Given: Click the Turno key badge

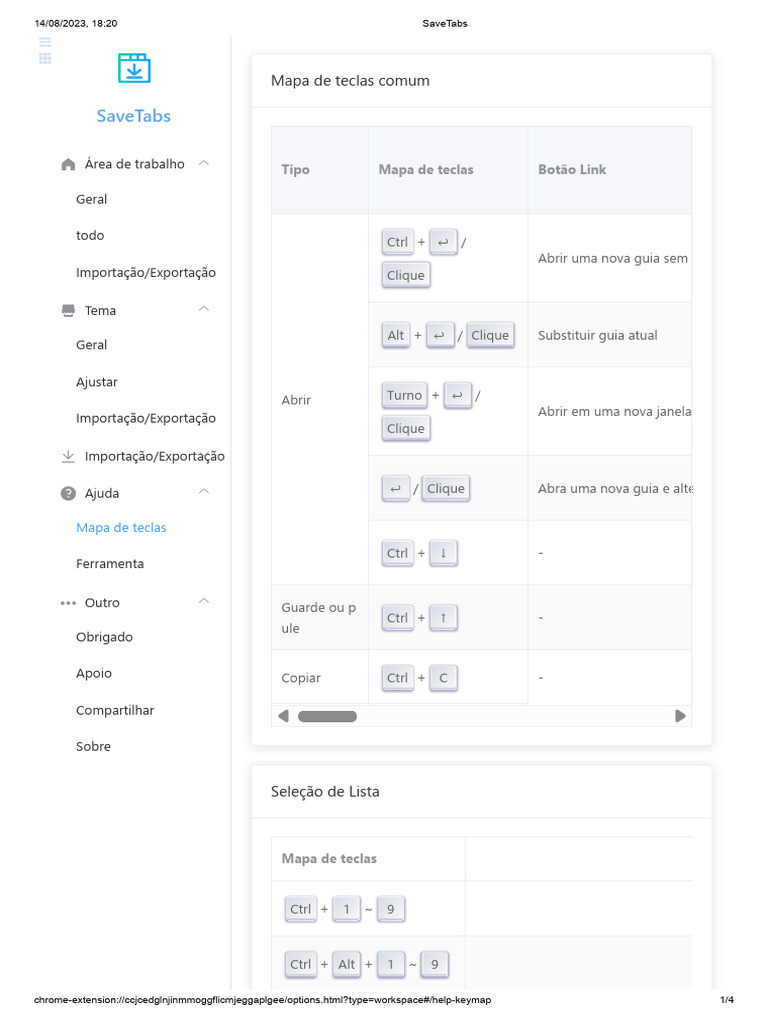Looking at the screenshot, I should pyautogui.click(x=404, y=395).
